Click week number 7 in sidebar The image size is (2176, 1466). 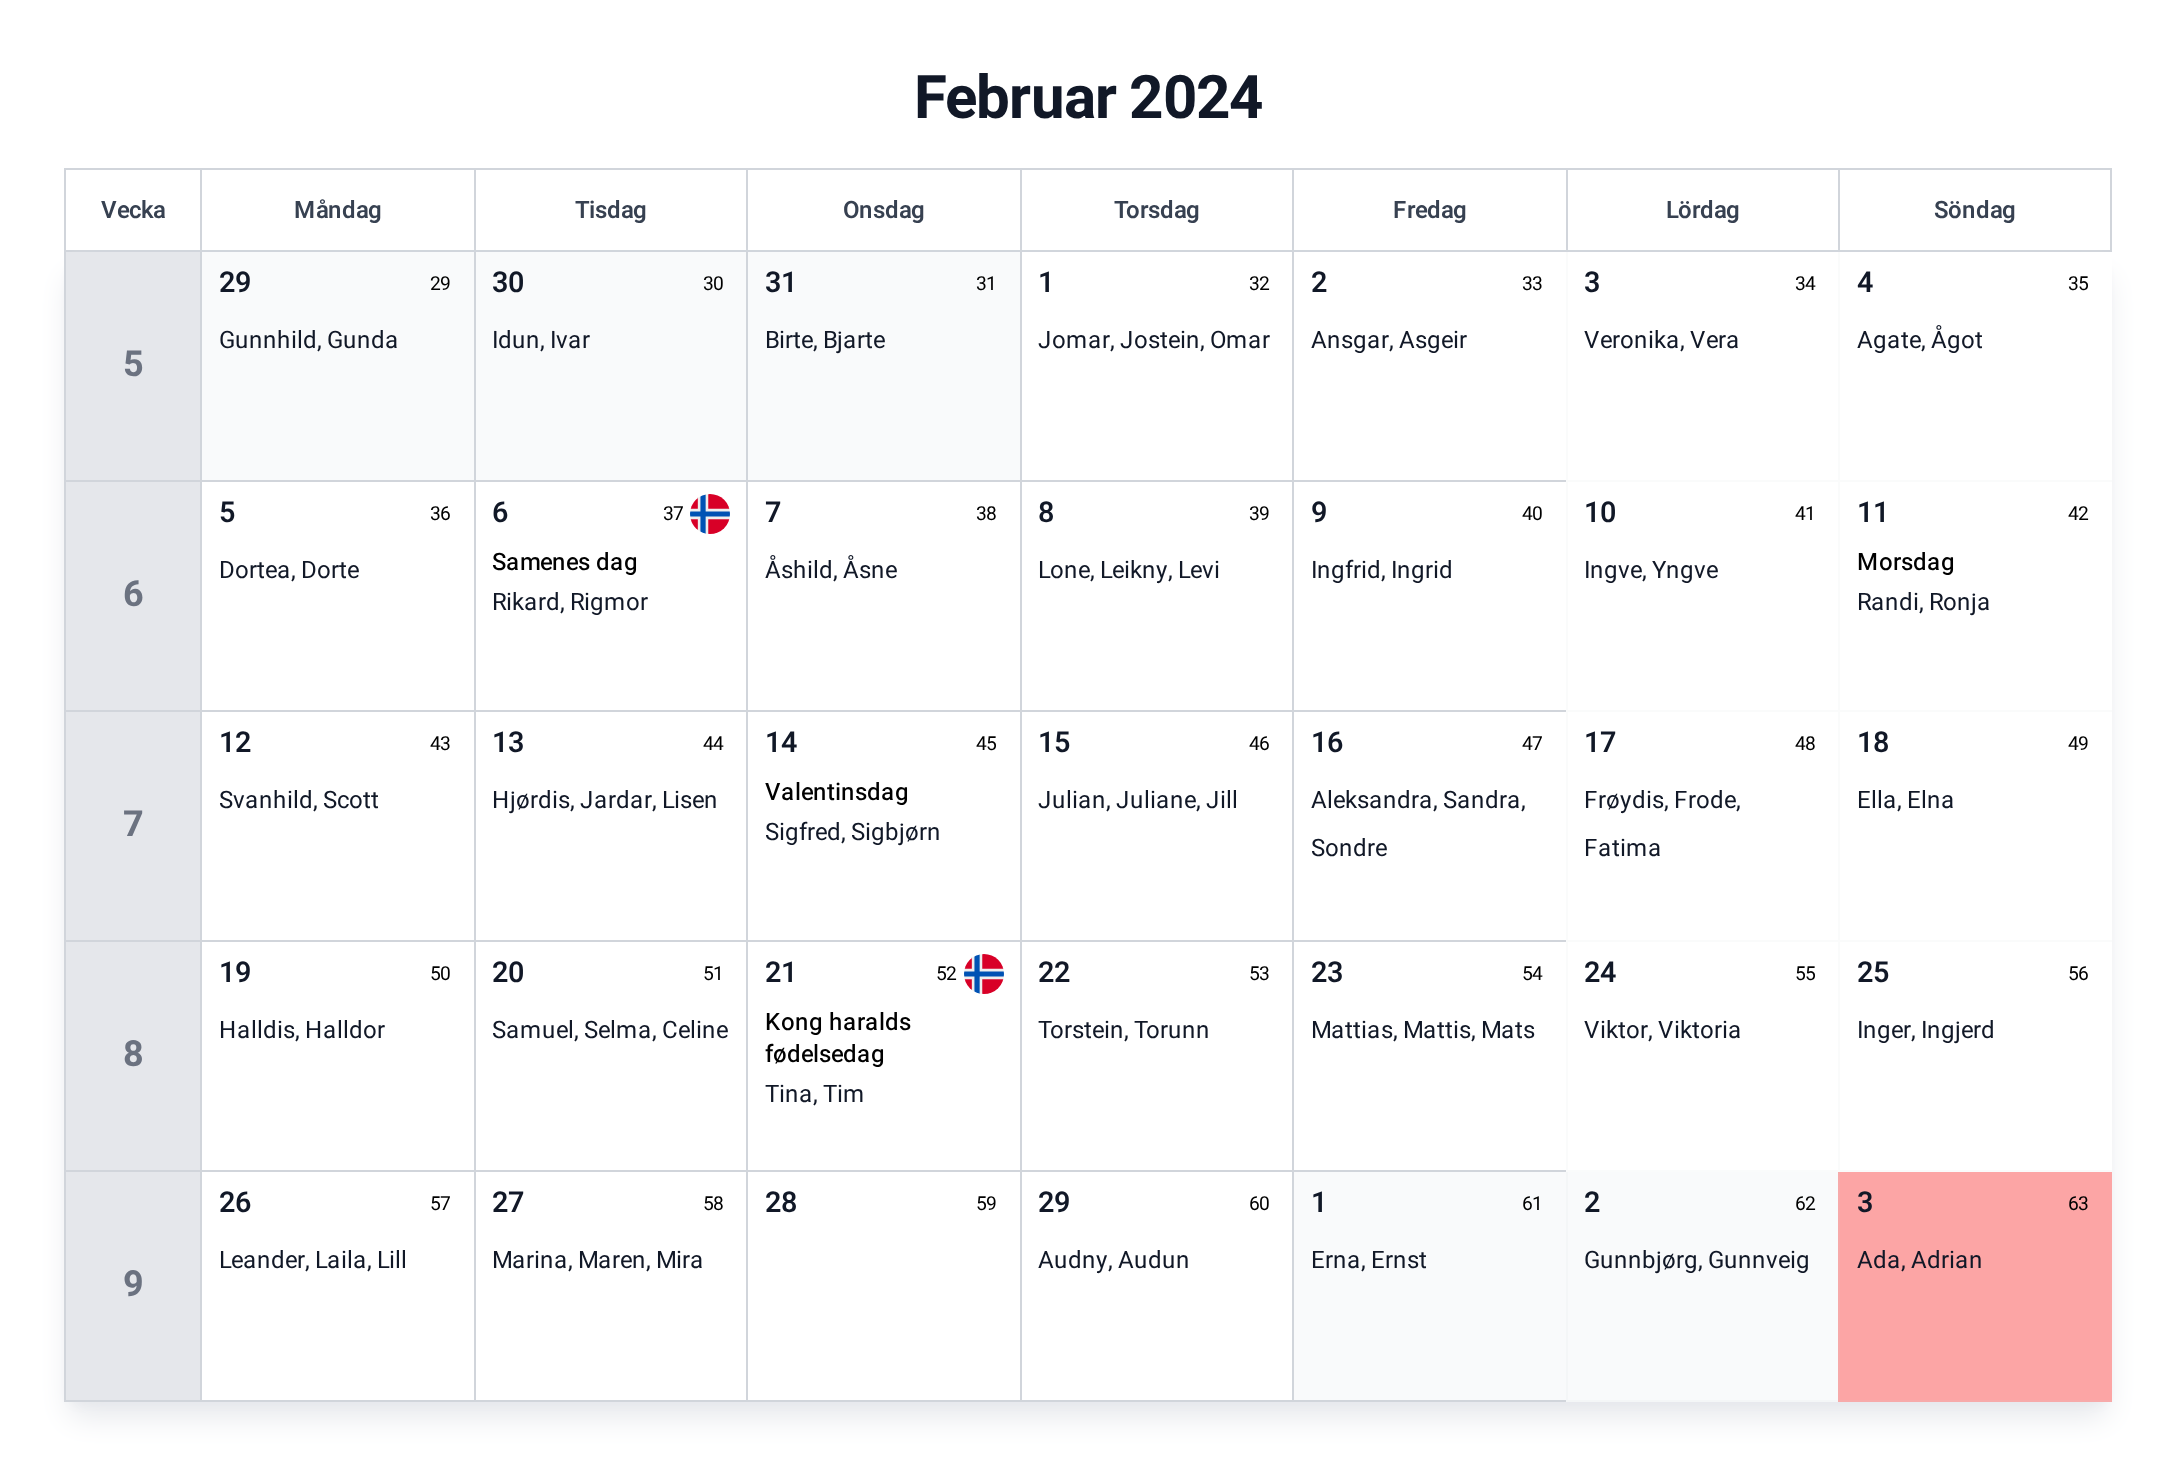(133, 826)
